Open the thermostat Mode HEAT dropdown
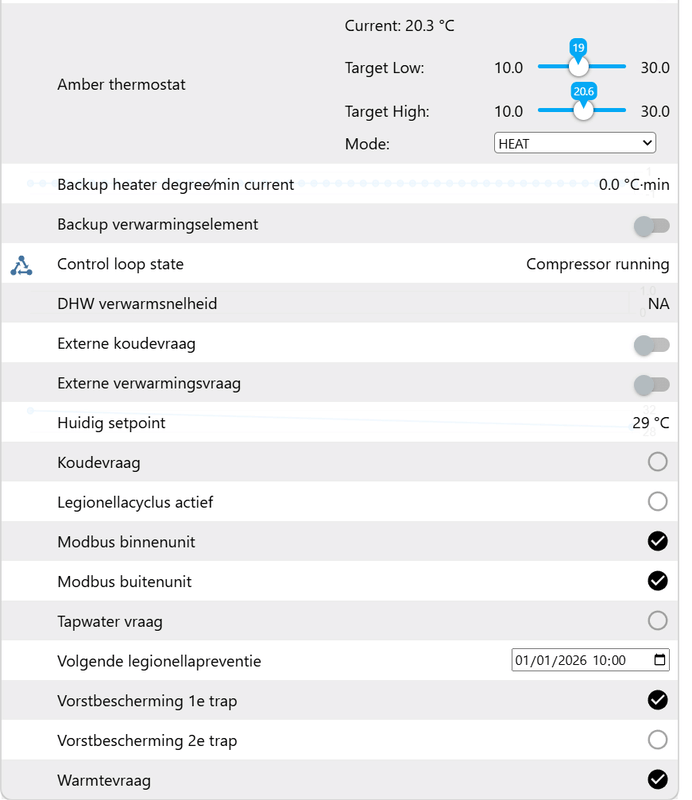The image size is (692, 800). (x=575, y=144)
